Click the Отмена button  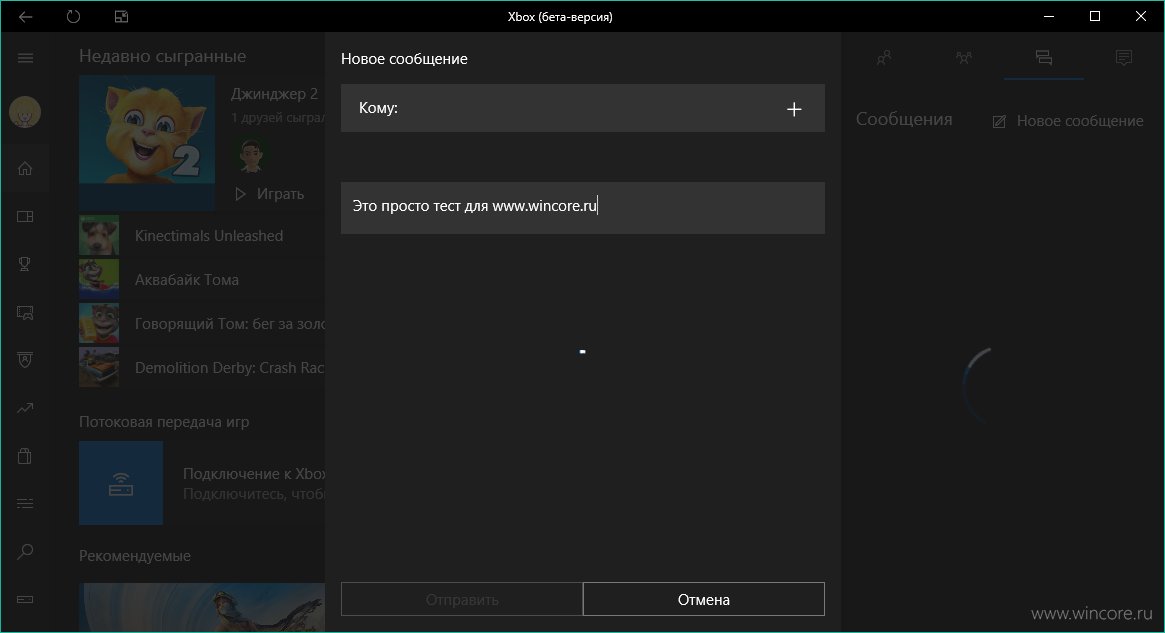point(704,599)
